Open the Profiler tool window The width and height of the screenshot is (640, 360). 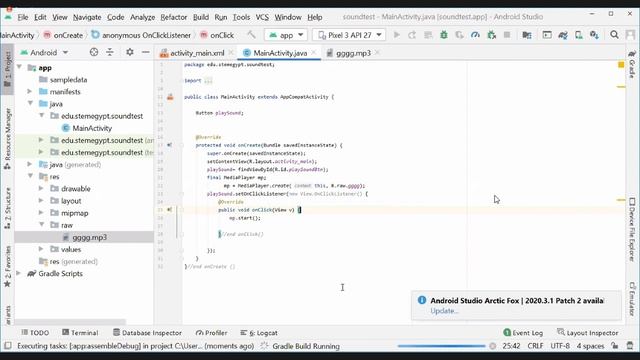point(211,333)
